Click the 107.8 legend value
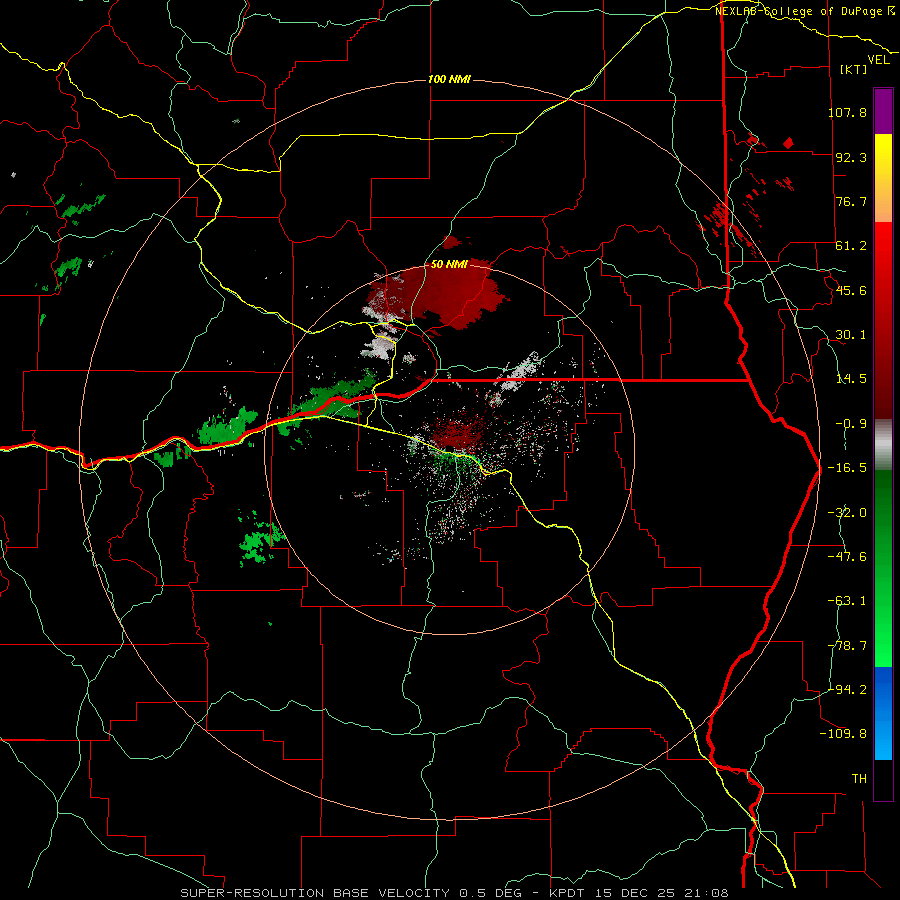Image resolution: width=900 pixels, height=900 pixels. (x=847, y=112)
